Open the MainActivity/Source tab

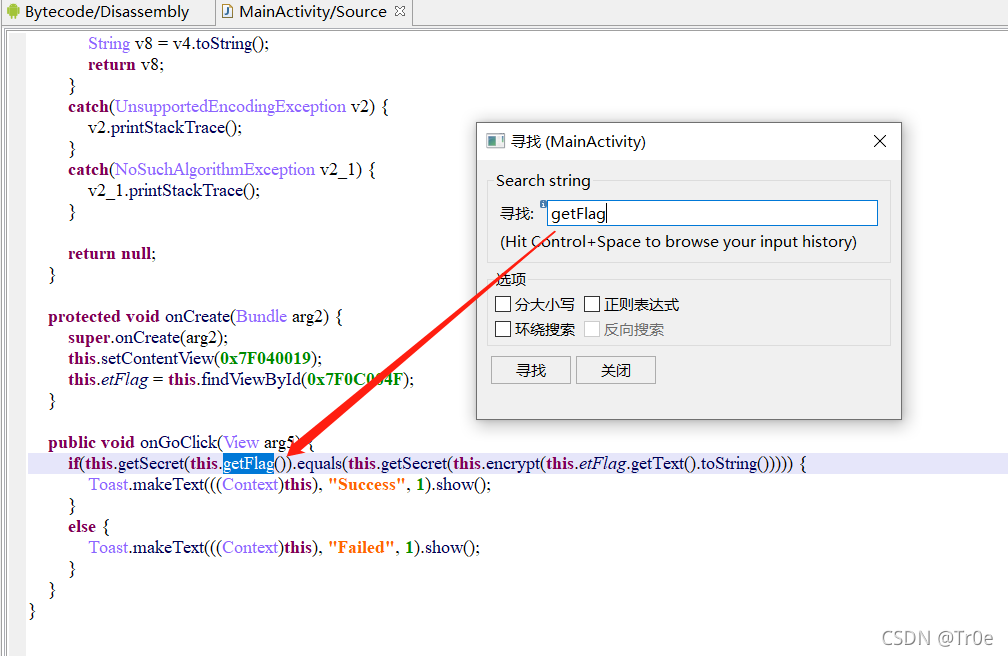pos(312,12)
